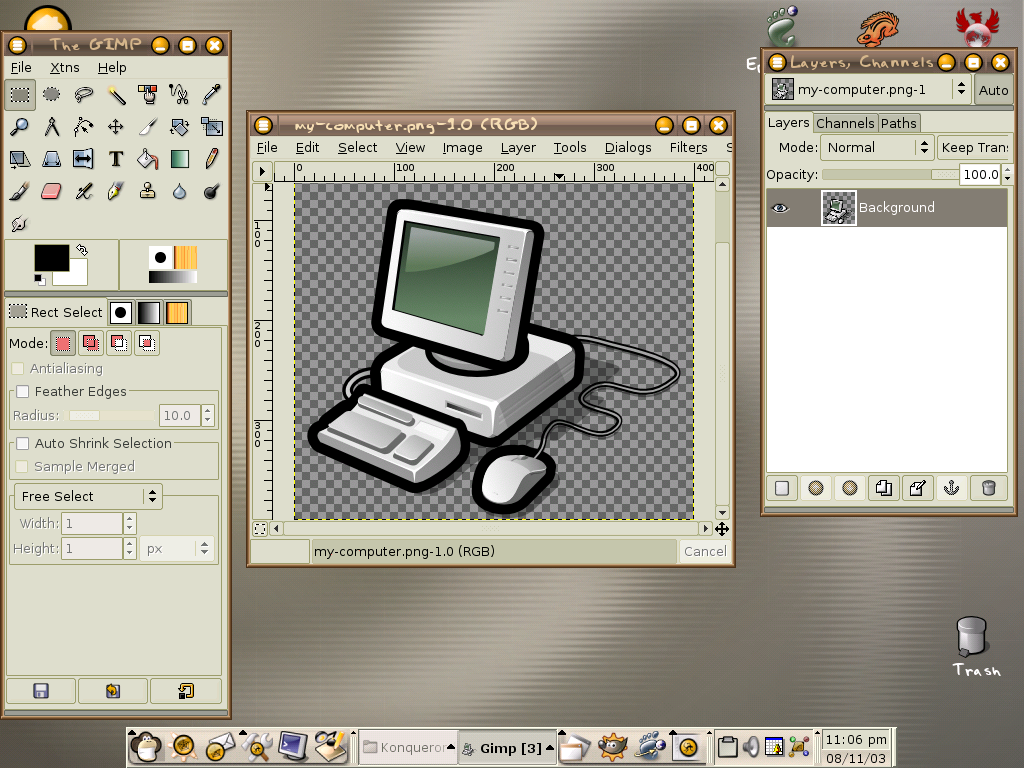Click the swap foreground/background colors arrow

click(82, 249)
